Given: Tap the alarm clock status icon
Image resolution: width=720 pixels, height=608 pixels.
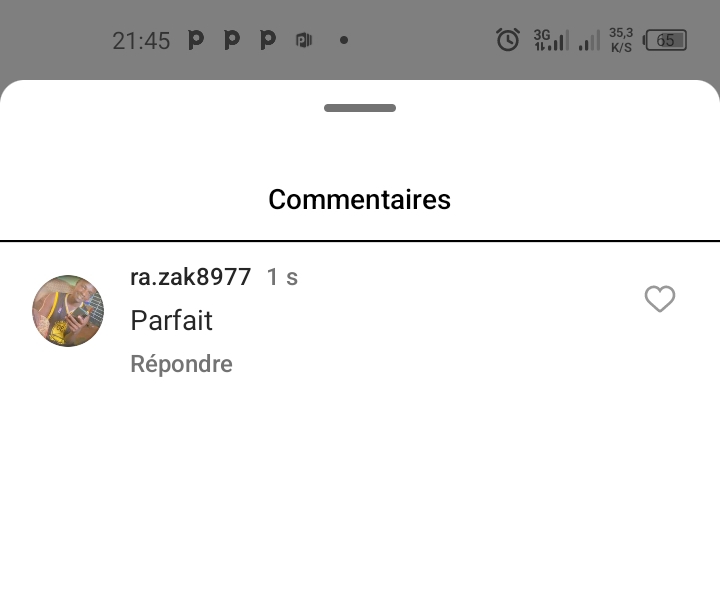Looking at the screenshot, I should click(x=508, y=39).
